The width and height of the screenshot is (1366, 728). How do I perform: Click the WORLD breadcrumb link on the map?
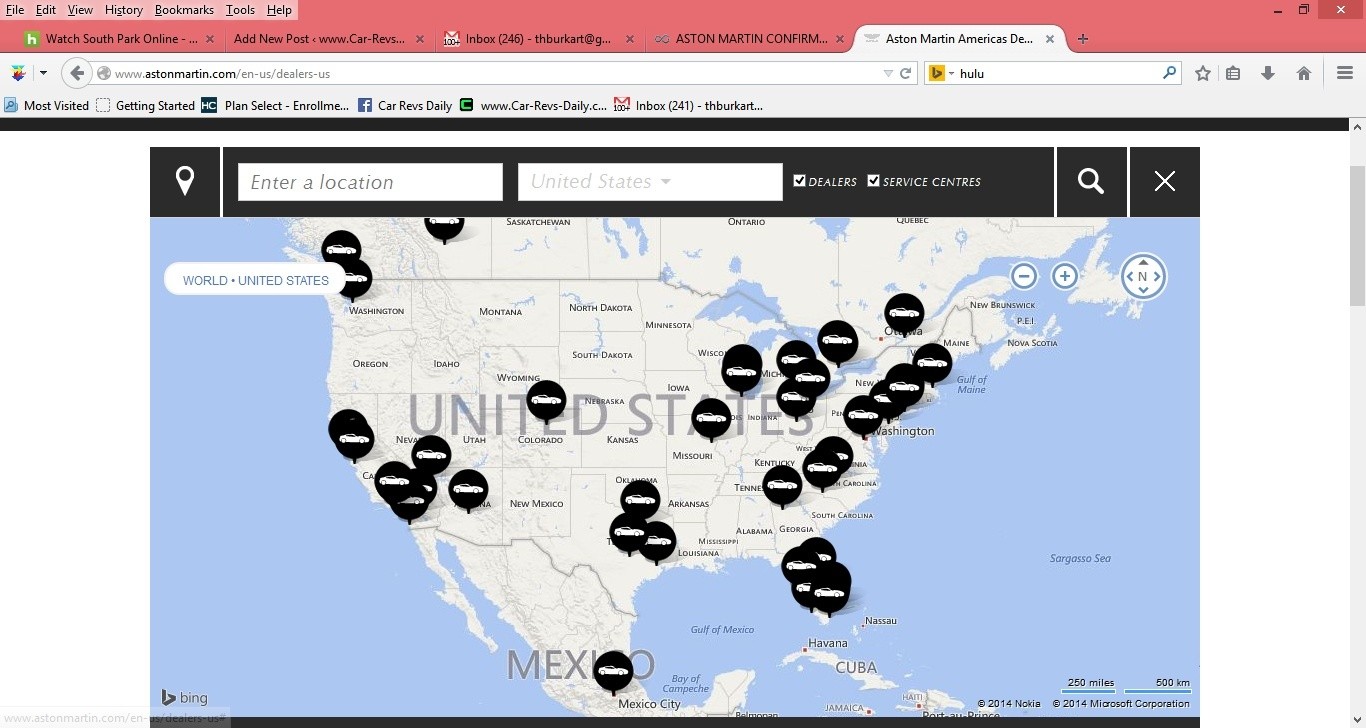tap(205, 280)
